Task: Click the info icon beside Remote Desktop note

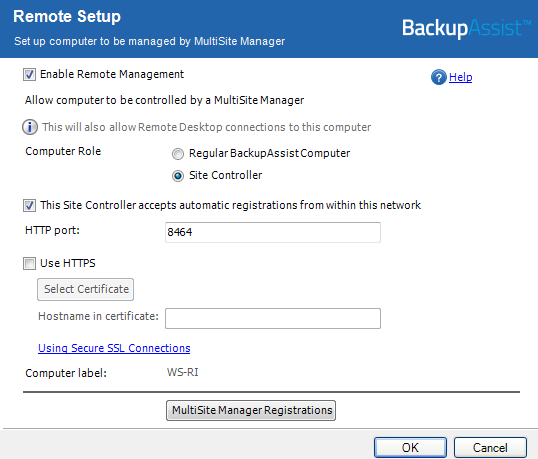Action: [x=30, y=127]
